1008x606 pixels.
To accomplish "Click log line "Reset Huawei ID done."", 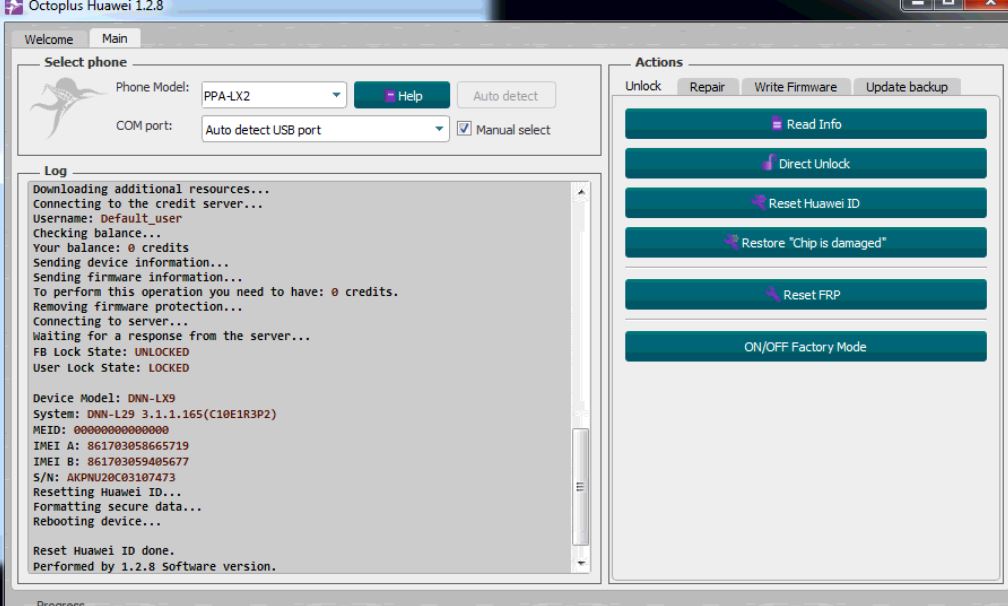I will 104,551.
